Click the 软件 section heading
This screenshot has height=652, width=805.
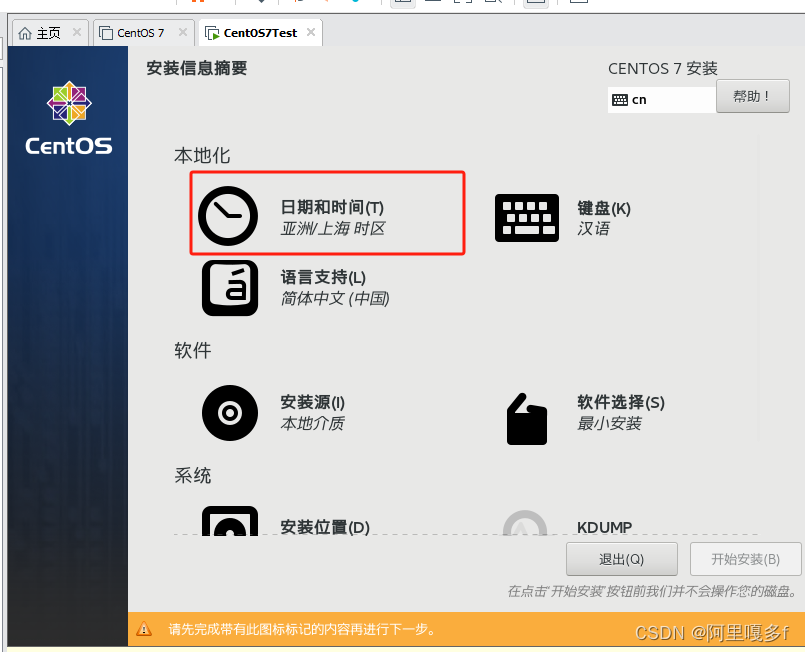coord(193,351)
